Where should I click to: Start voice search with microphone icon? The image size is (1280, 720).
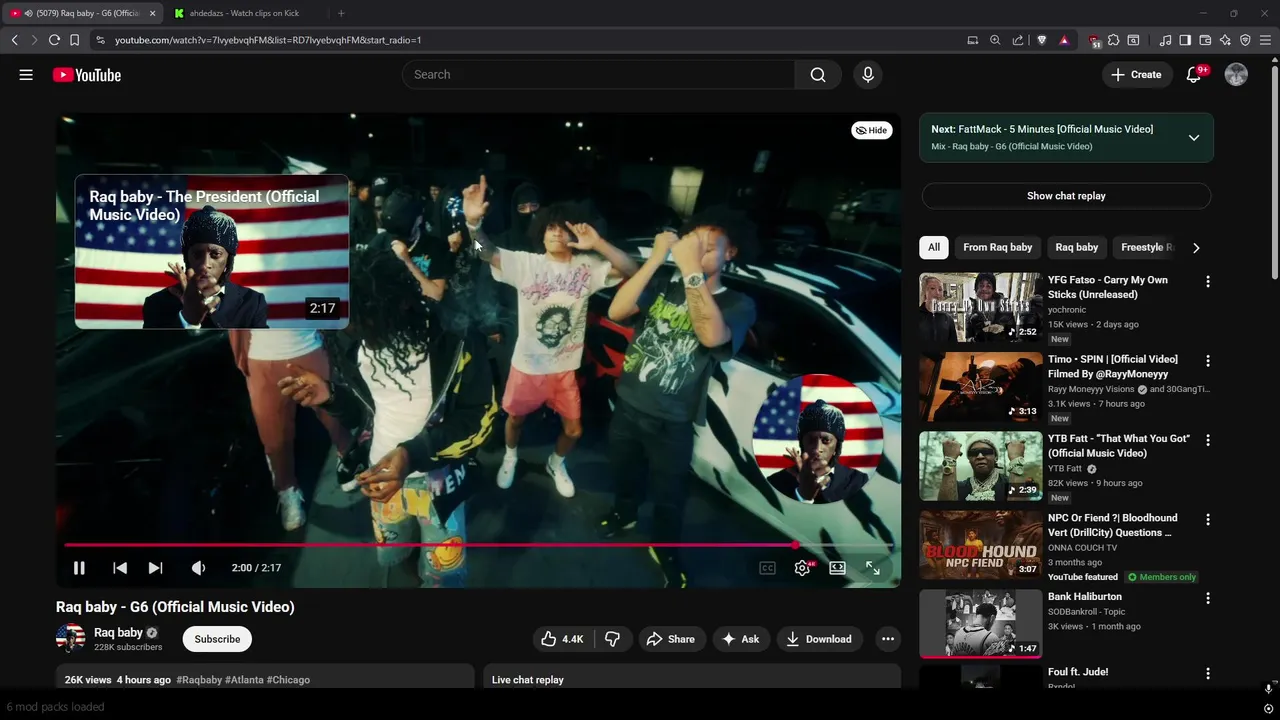868,75
